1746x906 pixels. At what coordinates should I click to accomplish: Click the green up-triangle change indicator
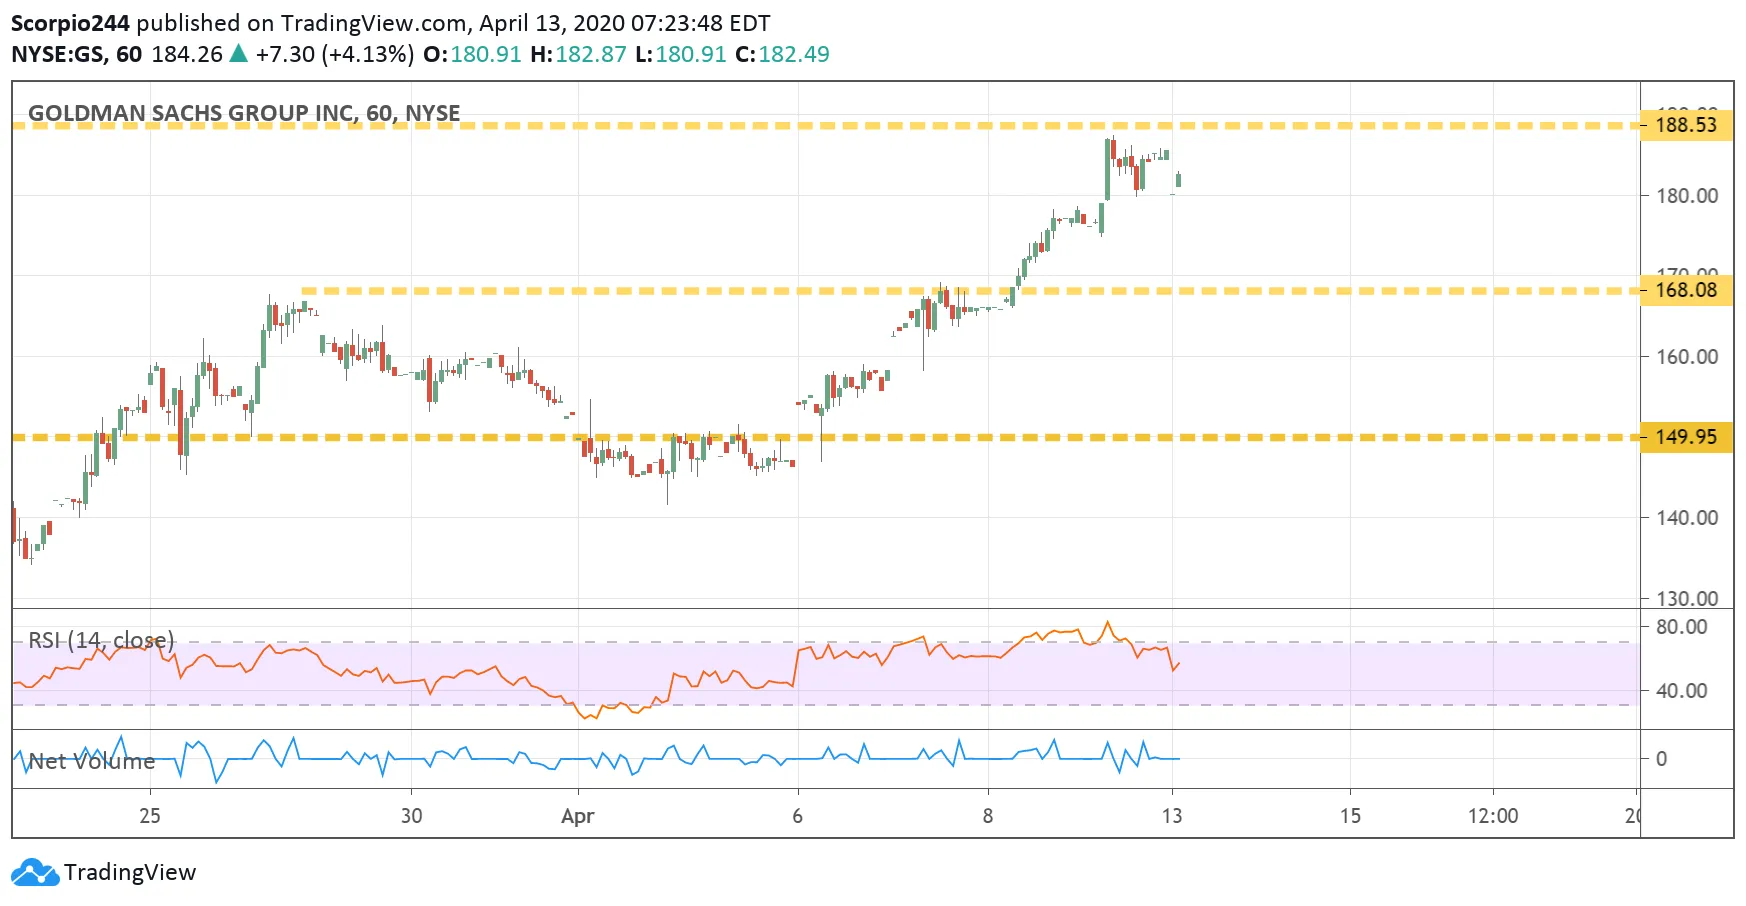point(239,53)
